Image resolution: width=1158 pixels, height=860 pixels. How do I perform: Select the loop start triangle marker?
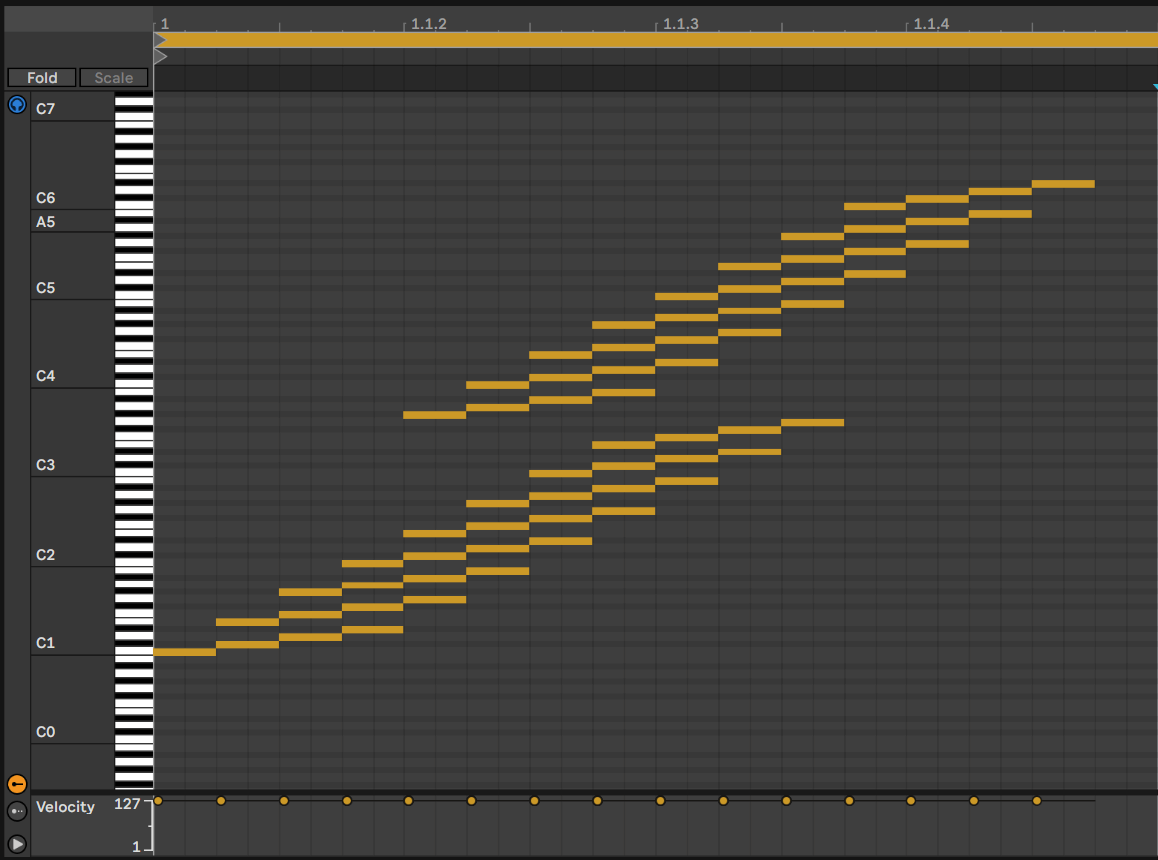tap(160, 40)
